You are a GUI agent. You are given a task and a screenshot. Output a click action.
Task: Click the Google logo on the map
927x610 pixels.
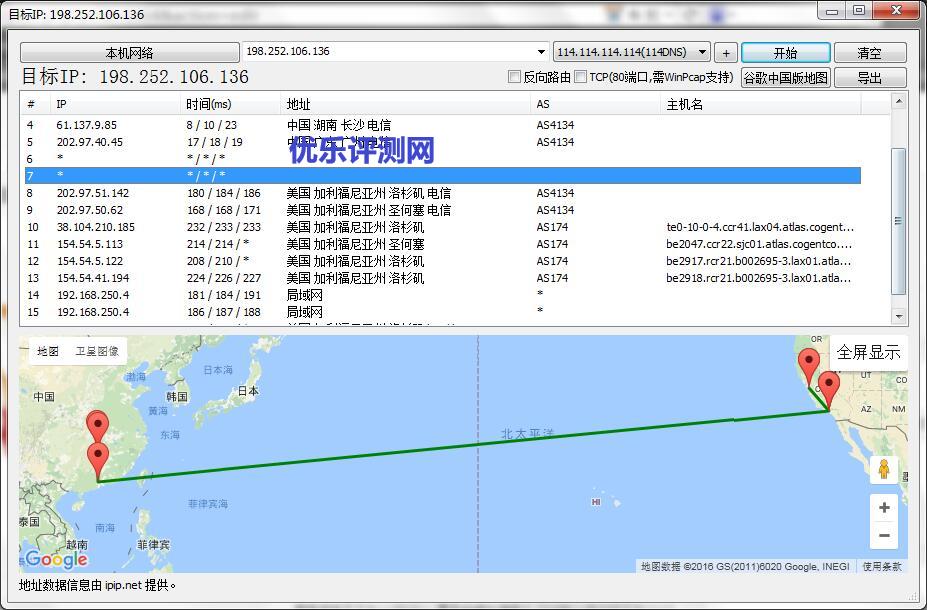56,559
